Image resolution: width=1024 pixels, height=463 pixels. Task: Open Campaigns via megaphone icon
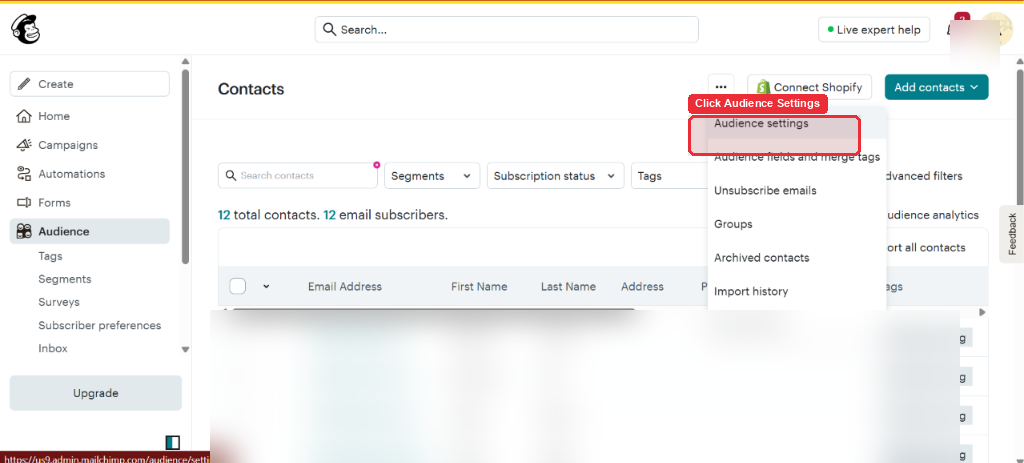[24, 145]
